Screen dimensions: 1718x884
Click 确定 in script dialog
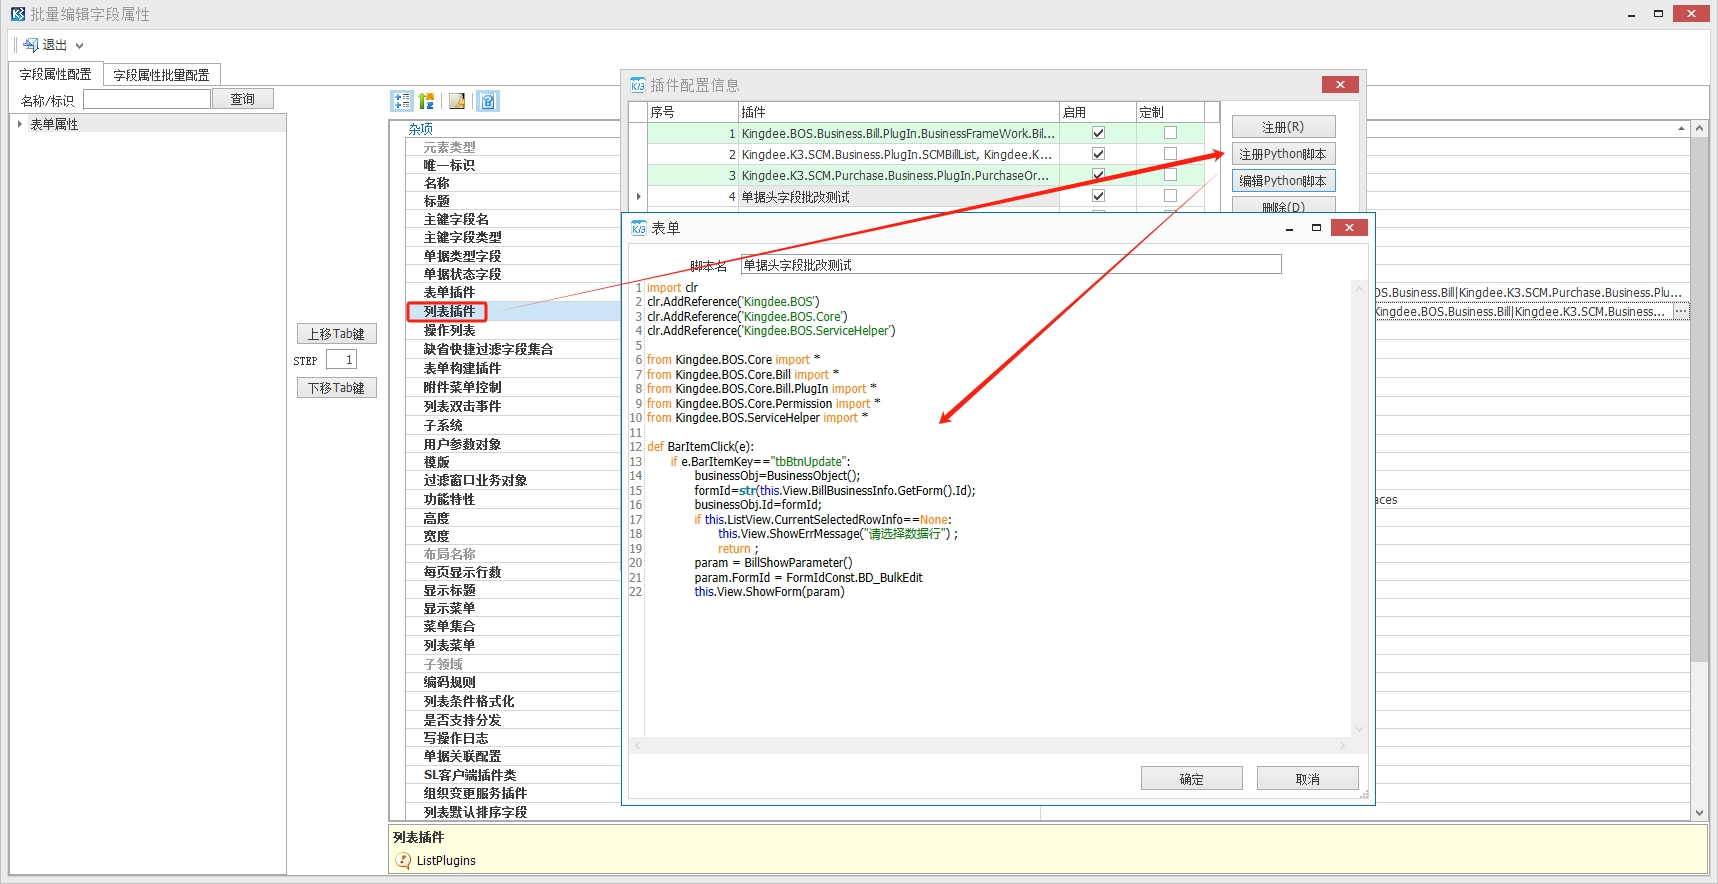1191,779
